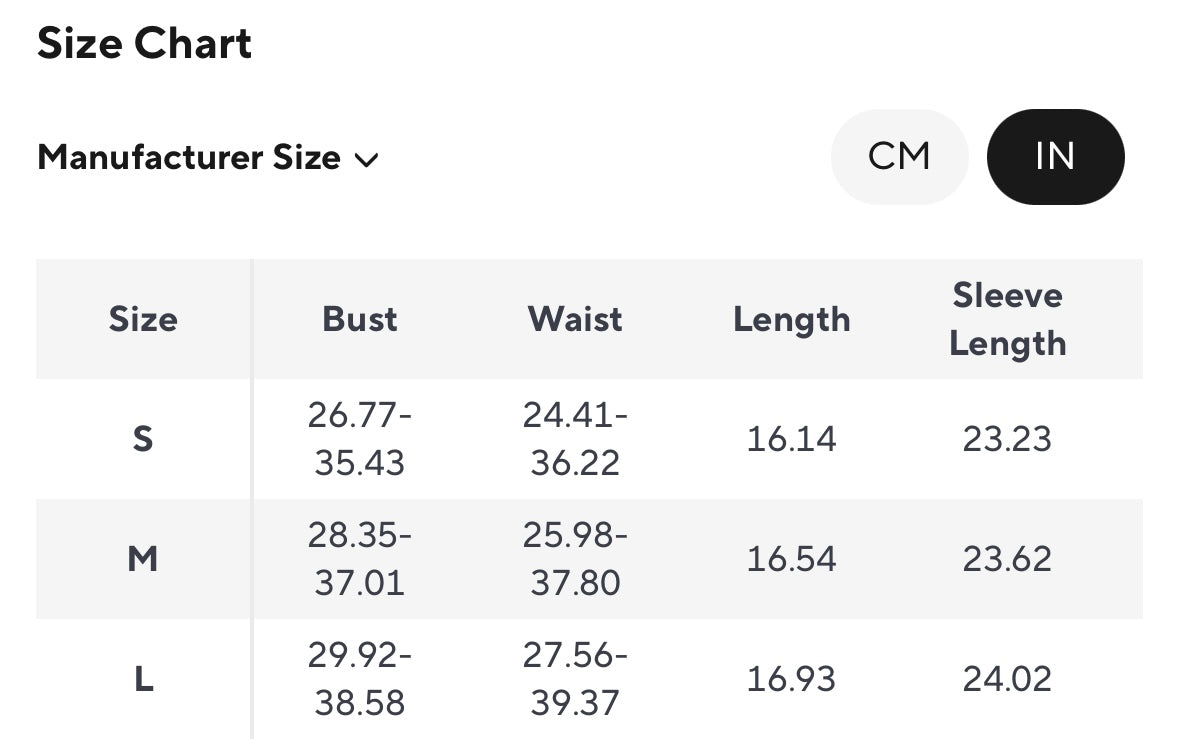Click the Length column header

[791, 319]
